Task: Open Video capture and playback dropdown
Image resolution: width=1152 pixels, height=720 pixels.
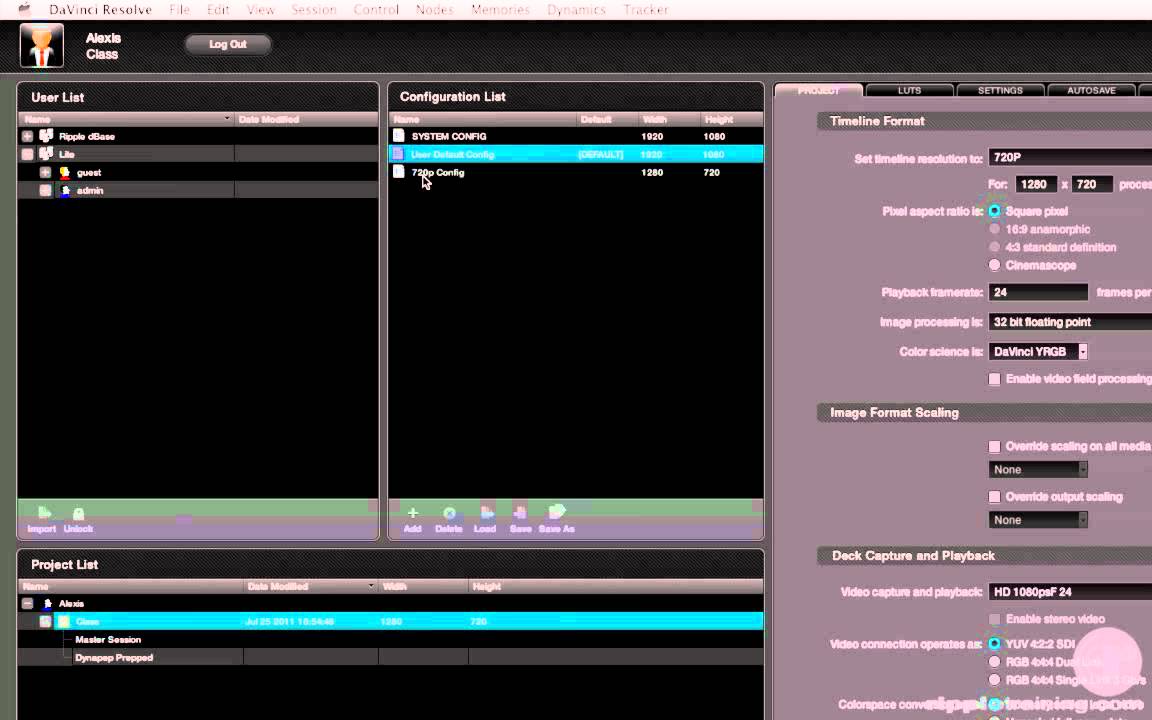Action: coord(1070,591)
